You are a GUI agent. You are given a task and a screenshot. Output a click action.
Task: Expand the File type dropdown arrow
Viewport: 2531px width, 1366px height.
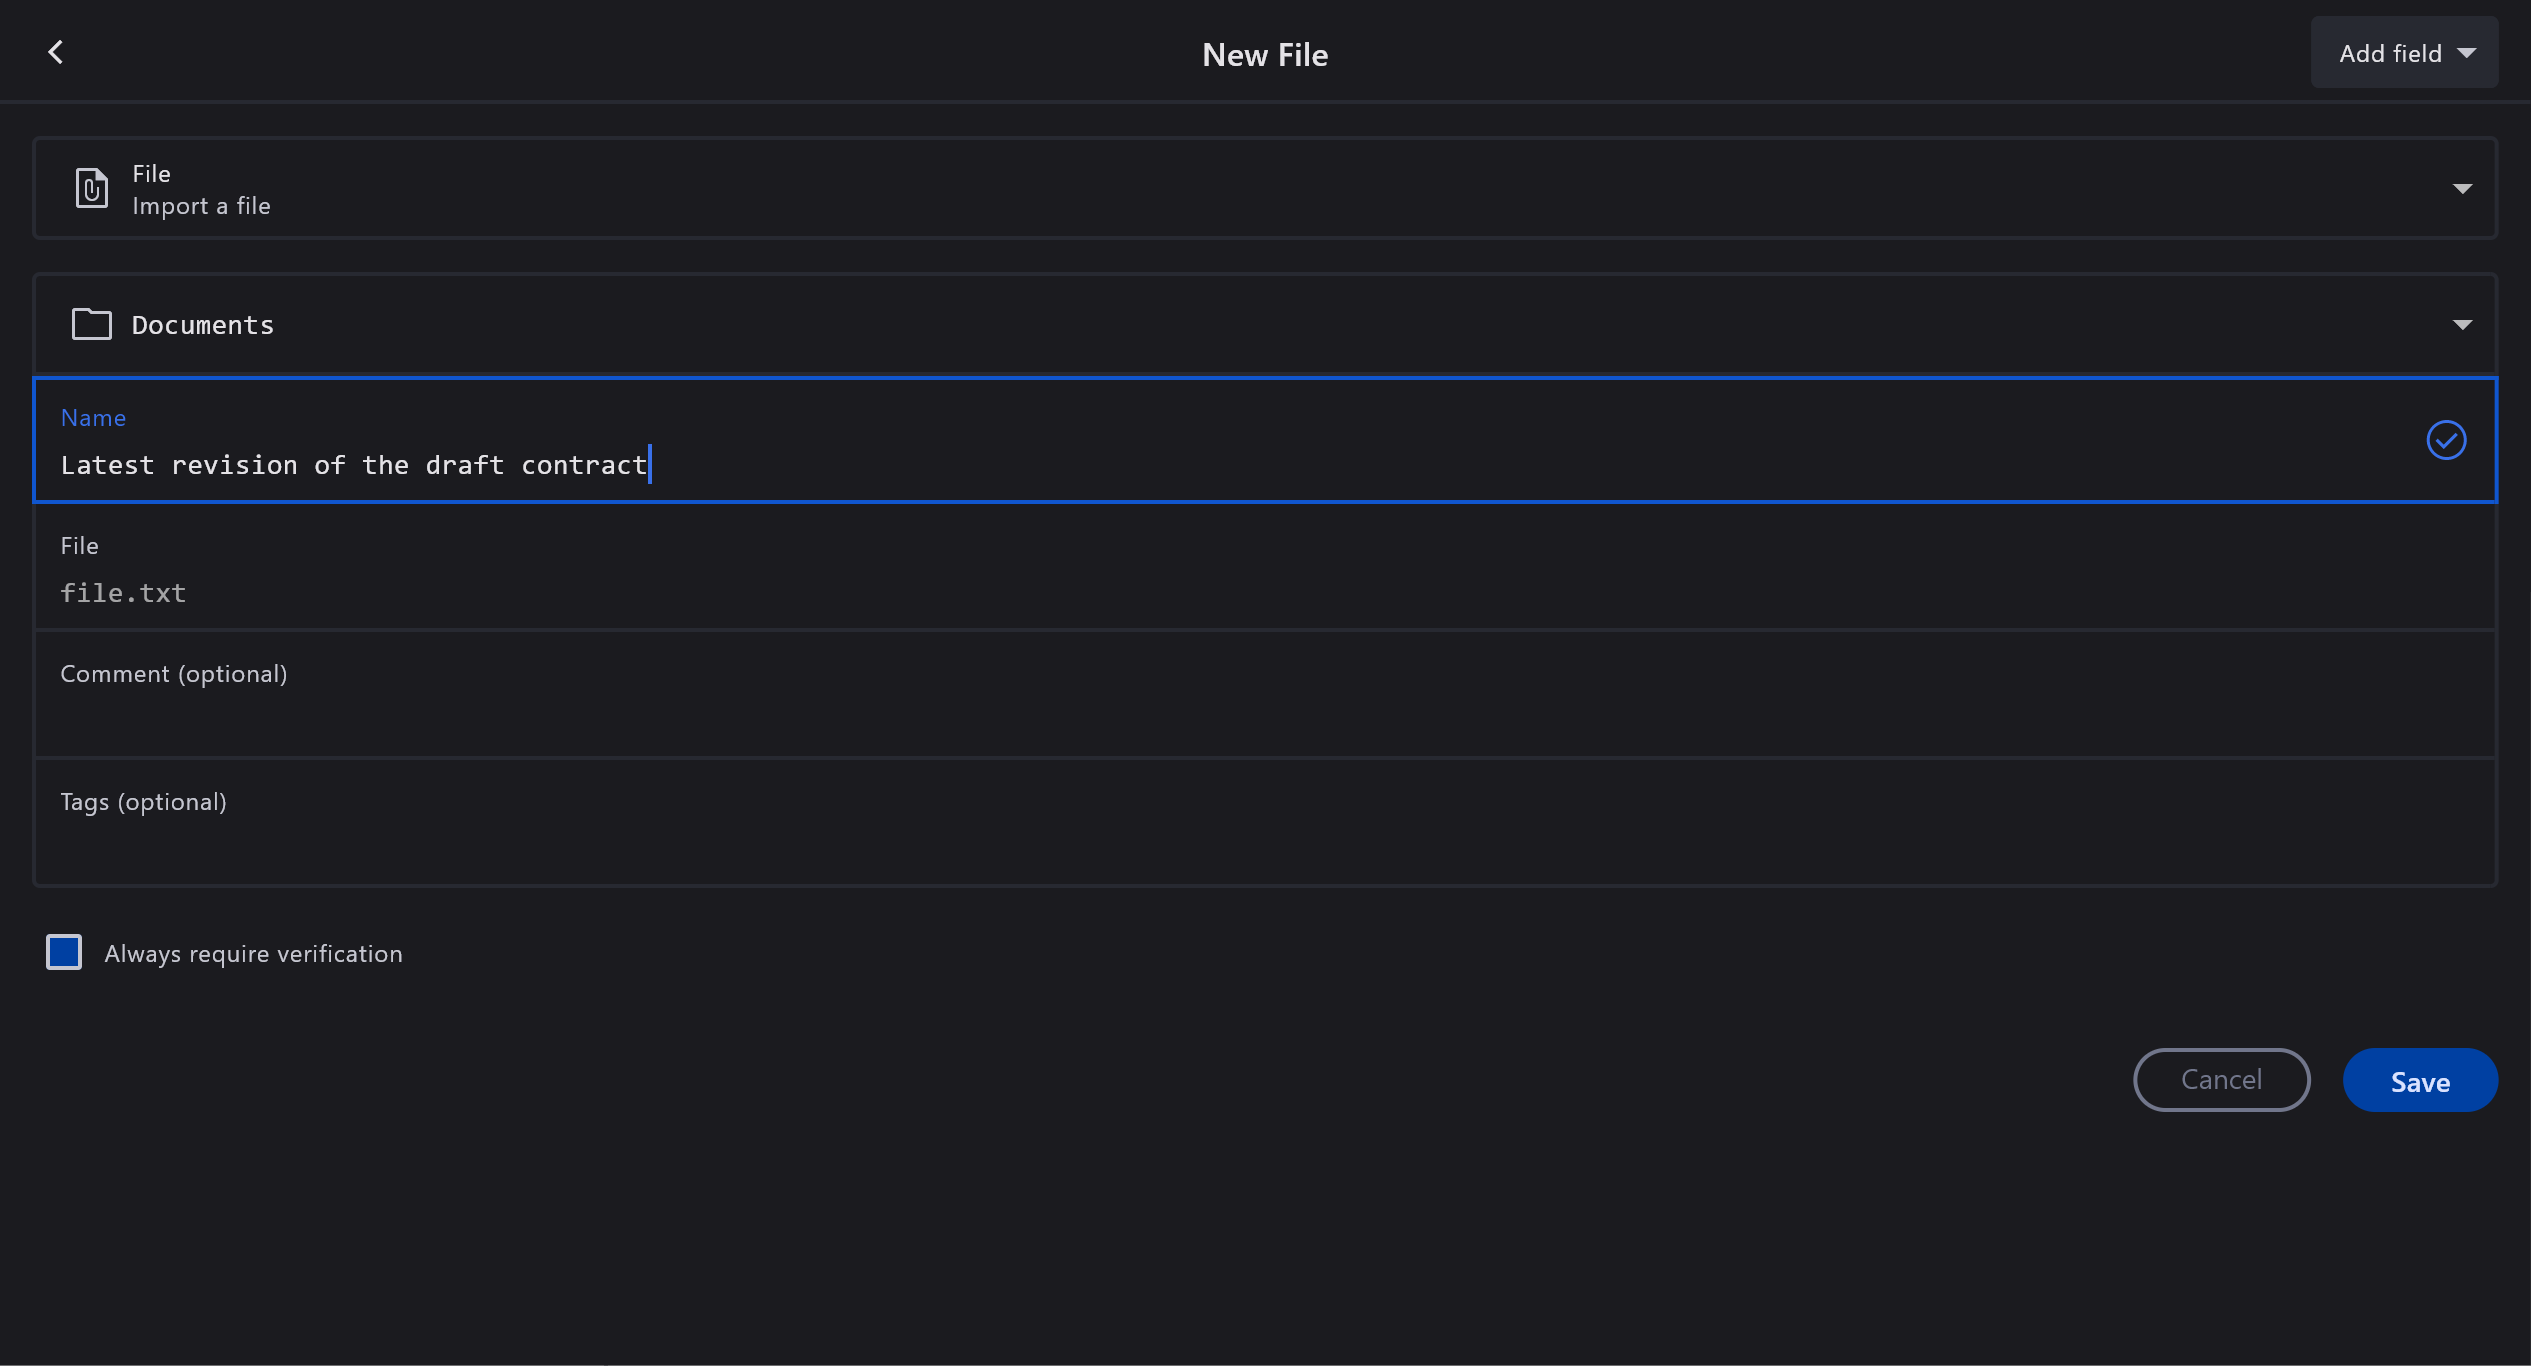[2462, 189]
